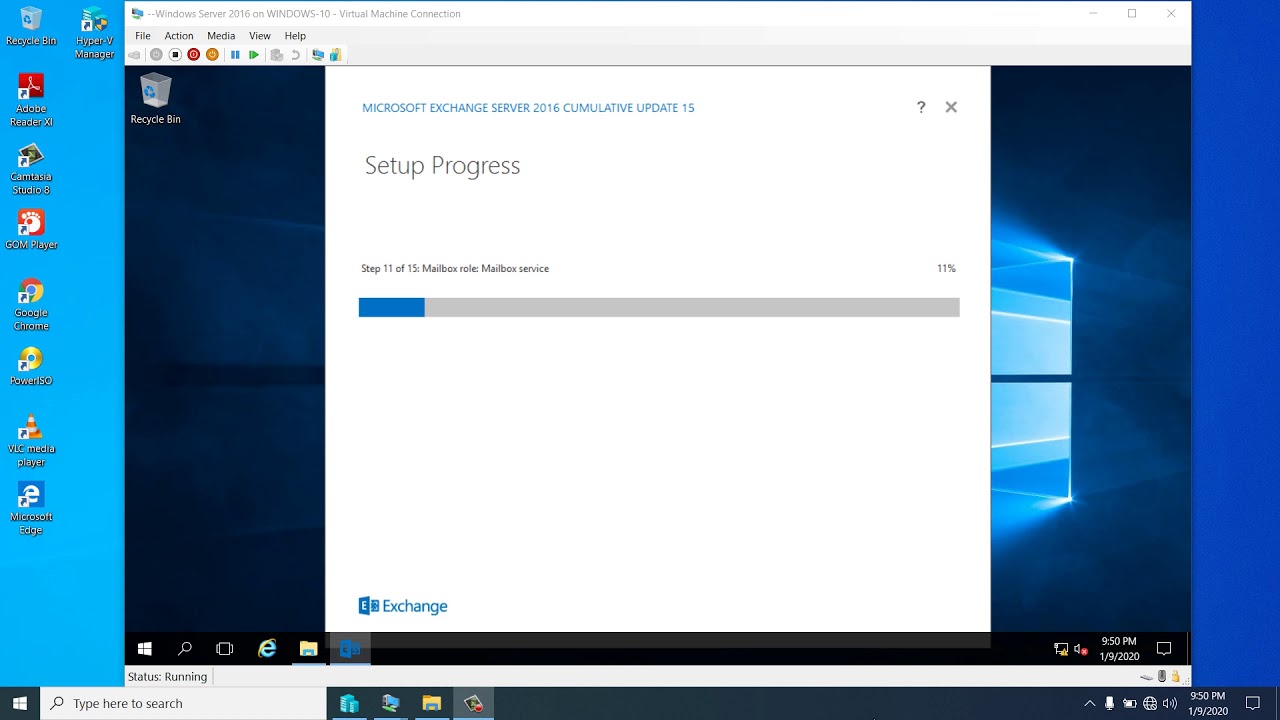Click the Enhanced Session monitors icon
The width and height of the screenshot is (1280, 720).
point(318,55)
